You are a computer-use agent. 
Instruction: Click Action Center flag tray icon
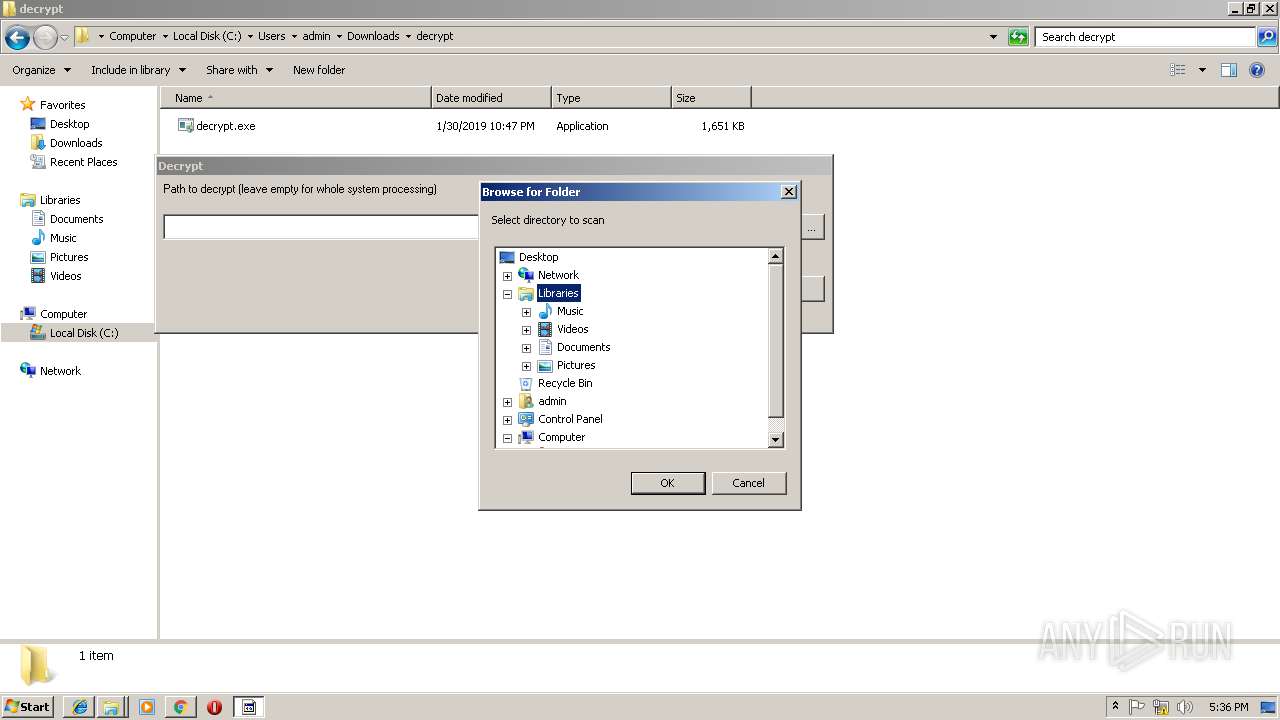[x=1137, y=707]
